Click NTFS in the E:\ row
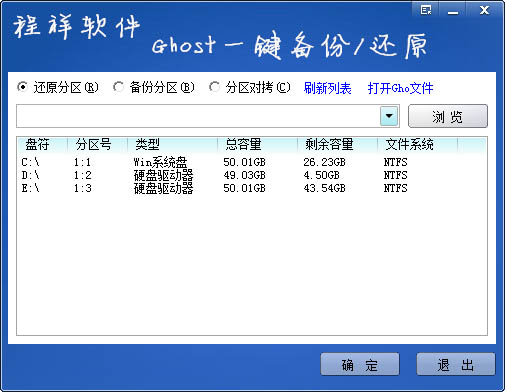Image resolution: width=505 pixels, height=392 pixels. pos(395,188)
